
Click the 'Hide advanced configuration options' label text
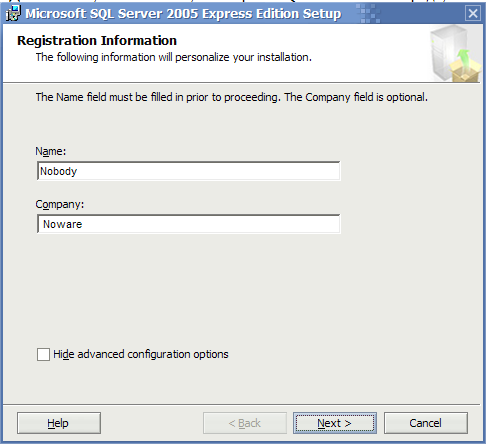[141, 354]
